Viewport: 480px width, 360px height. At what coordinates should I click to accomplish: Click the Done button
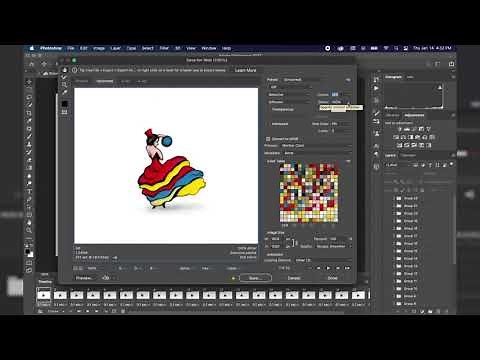coord(333,278)
